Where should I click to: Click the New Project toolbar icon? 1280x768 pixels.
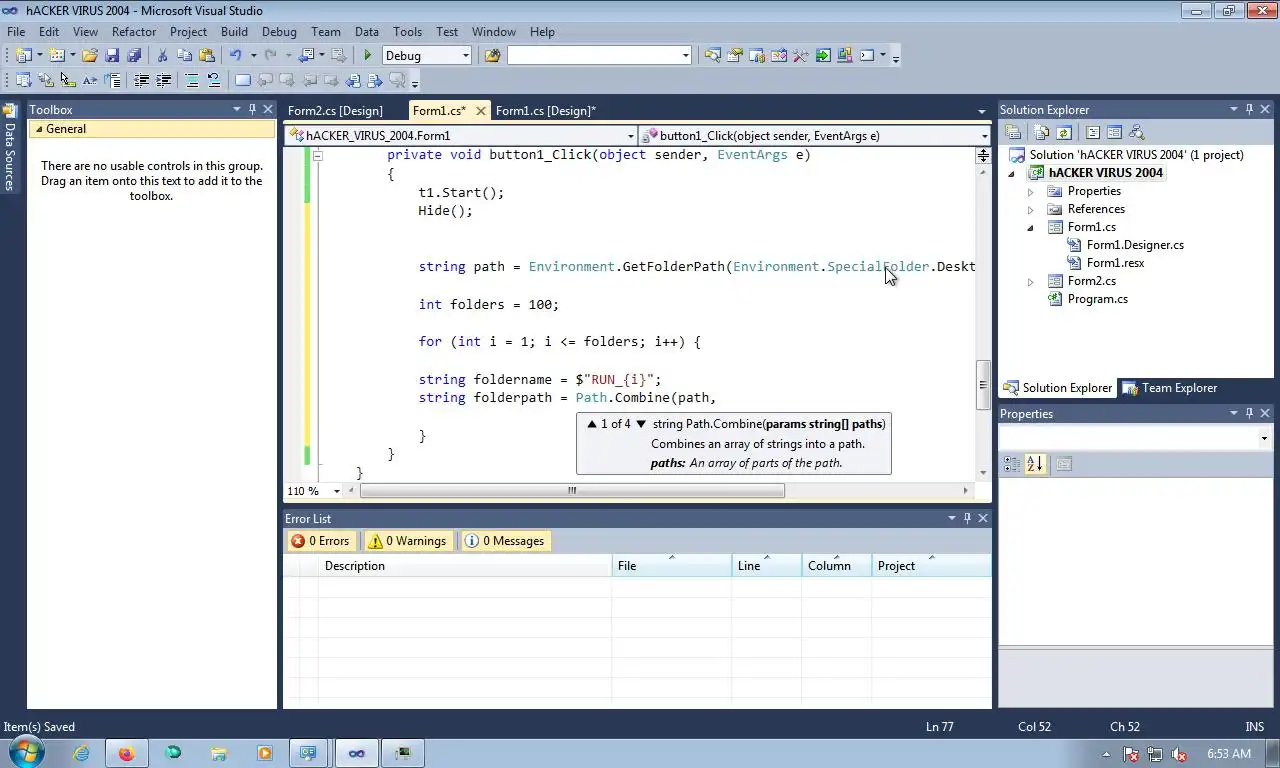pos(22,55)
